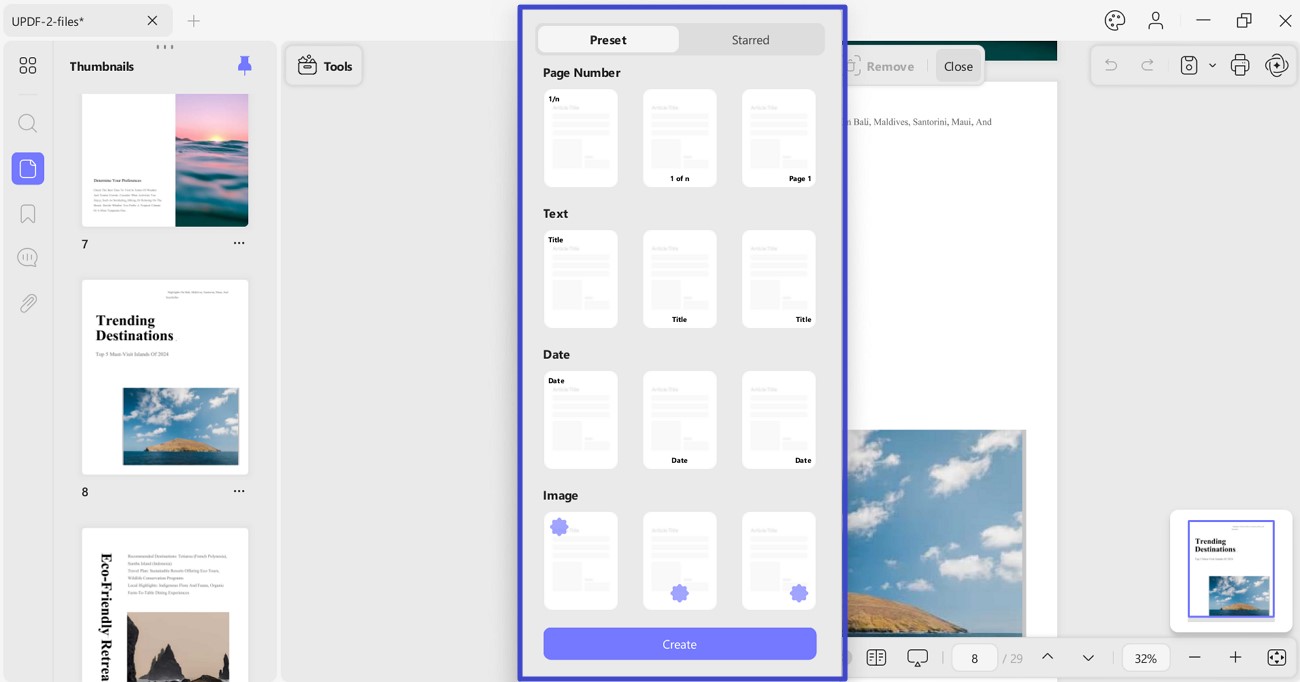Click the page number field showing 8
This screenshot has width=1300, height=682.
(x=974, y=658)
